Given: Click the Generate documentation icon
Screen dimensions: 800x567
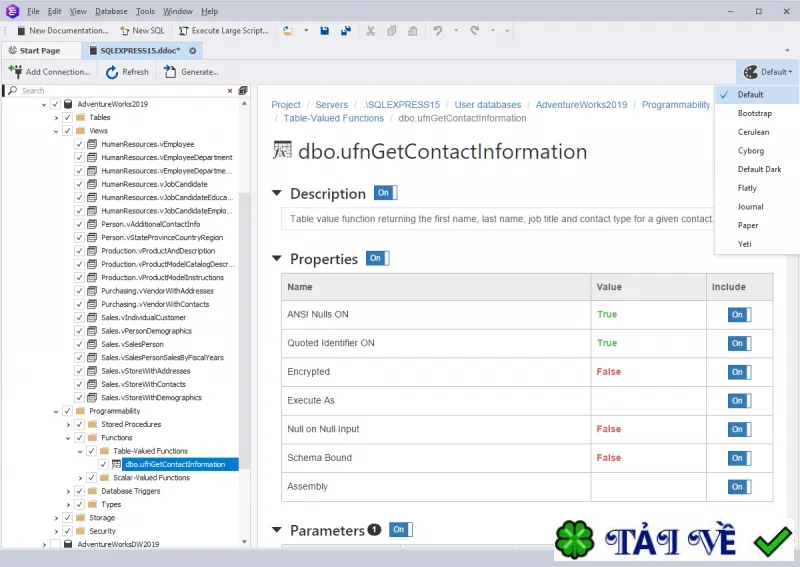Looking at the screenshot, I should coord(170,72).
